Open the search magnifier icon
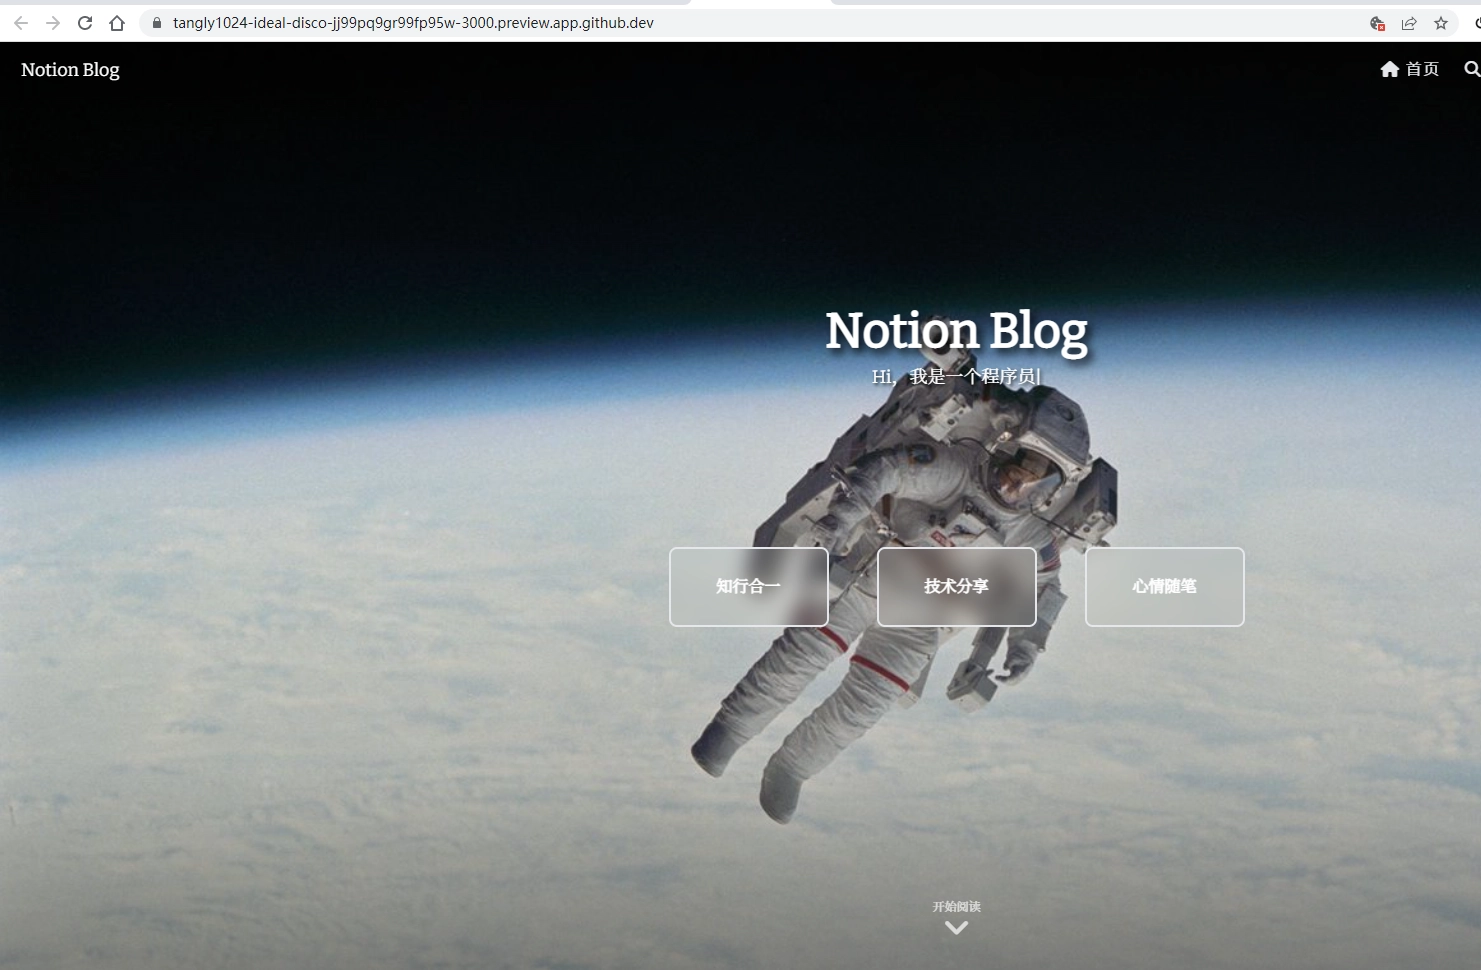Image resolution: width=1481 pixels, height=970 pixels. 1472,69
